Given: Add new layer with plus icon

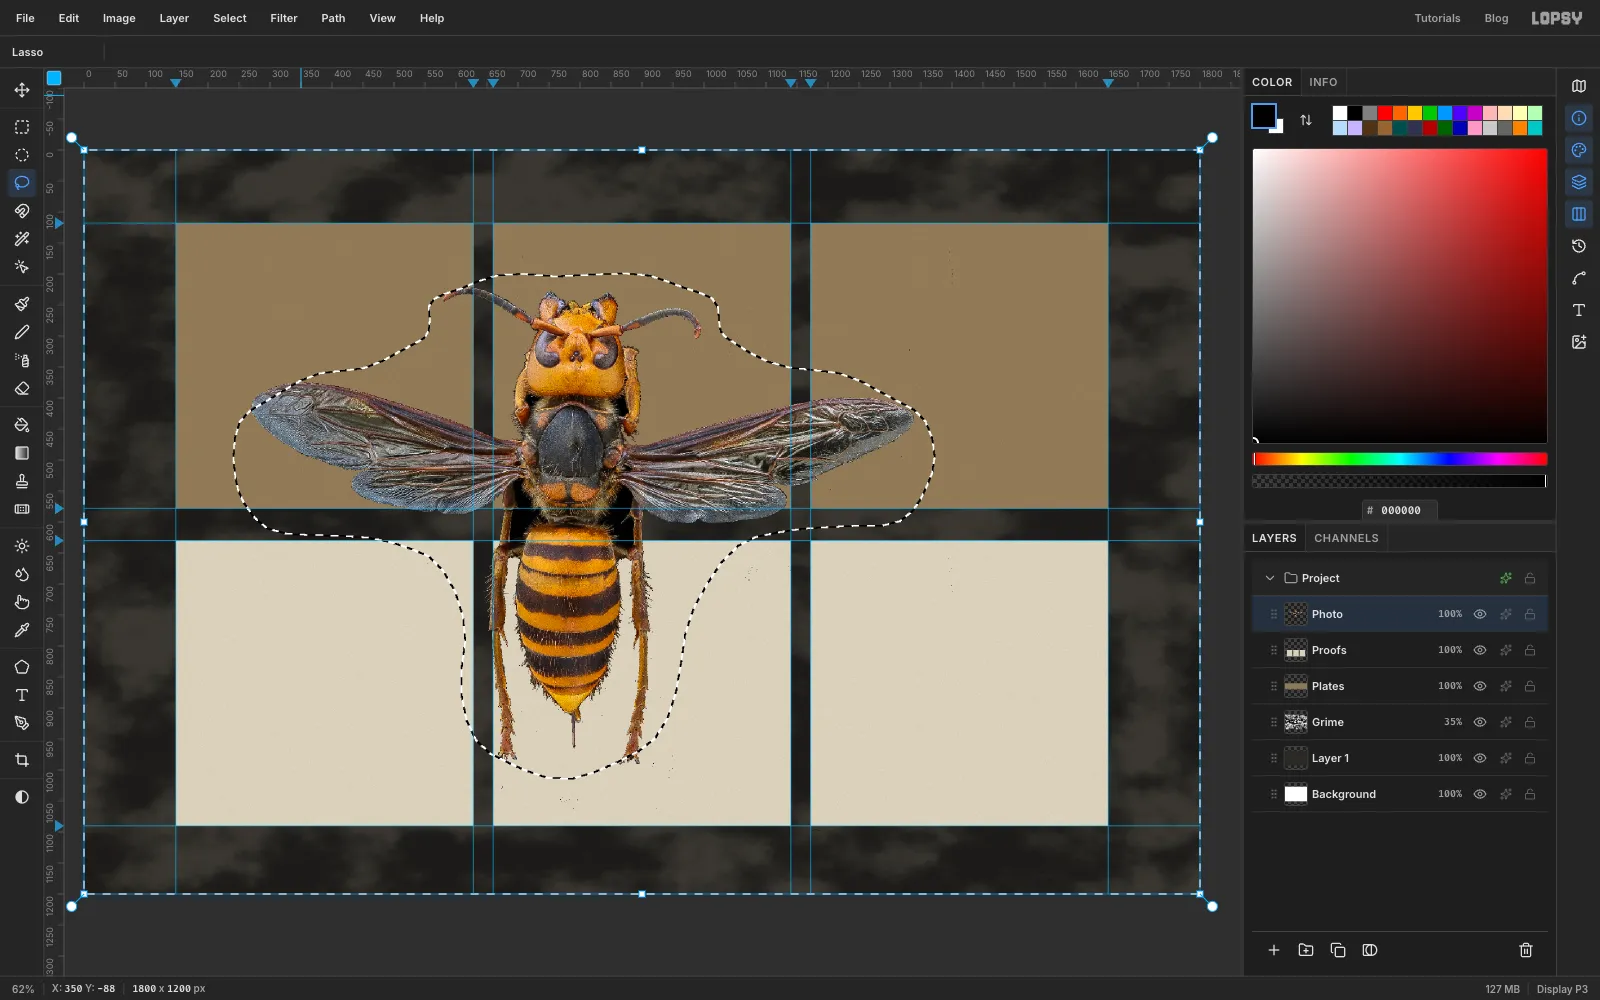Looking at the screenshot, I should tap(1274, 950).
